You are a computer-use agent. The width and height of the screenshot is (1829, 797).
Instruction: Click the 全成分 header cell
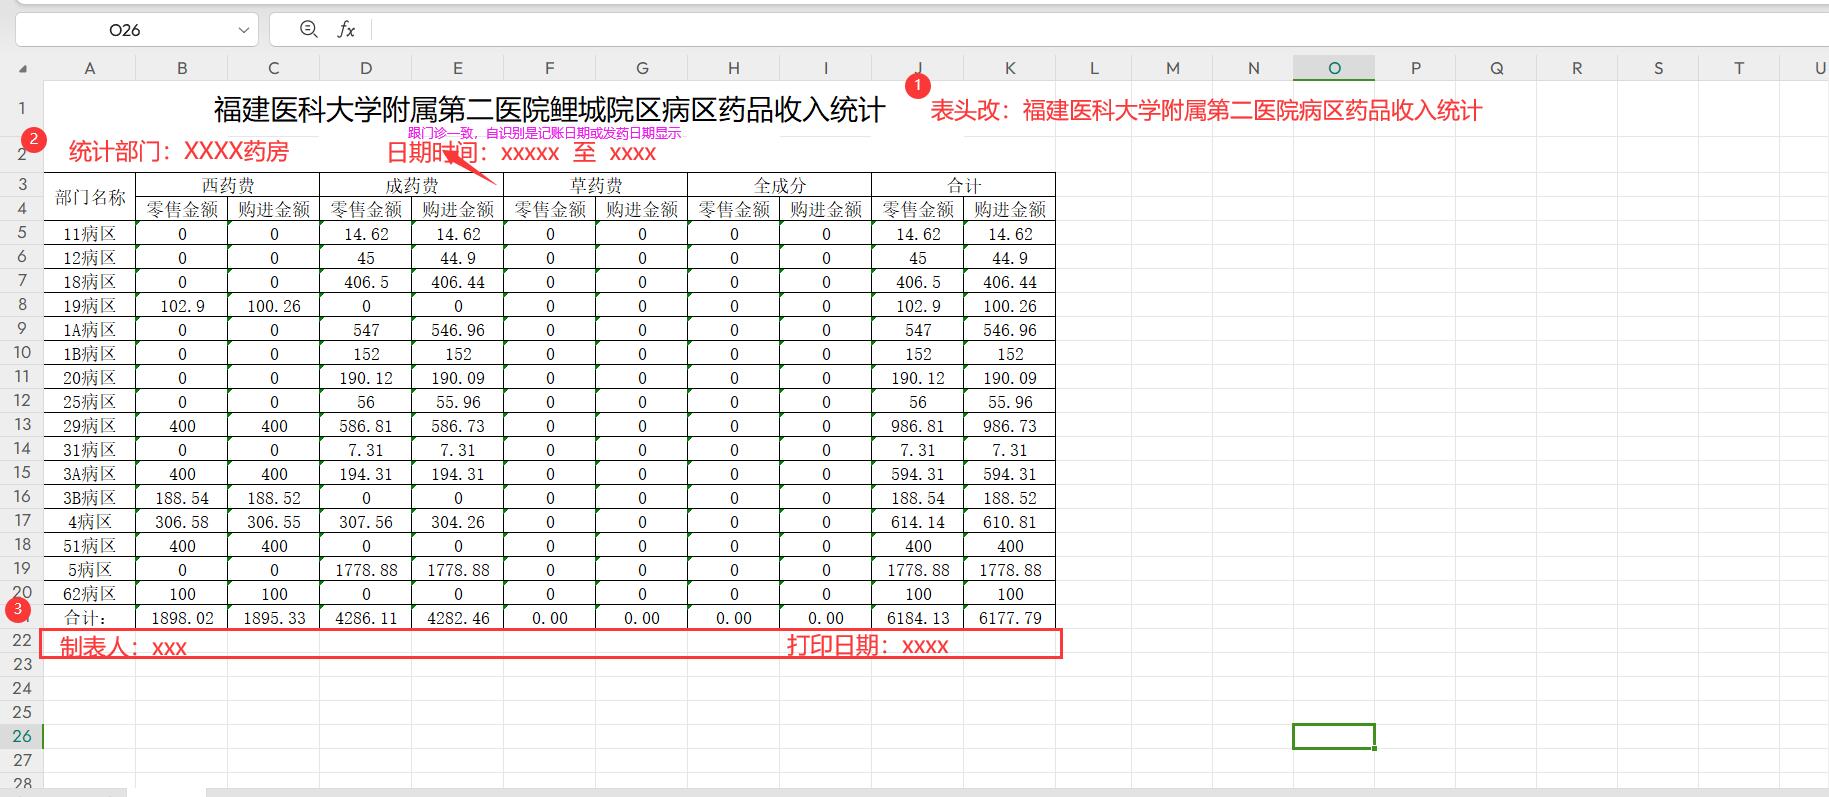coord(780,185)
